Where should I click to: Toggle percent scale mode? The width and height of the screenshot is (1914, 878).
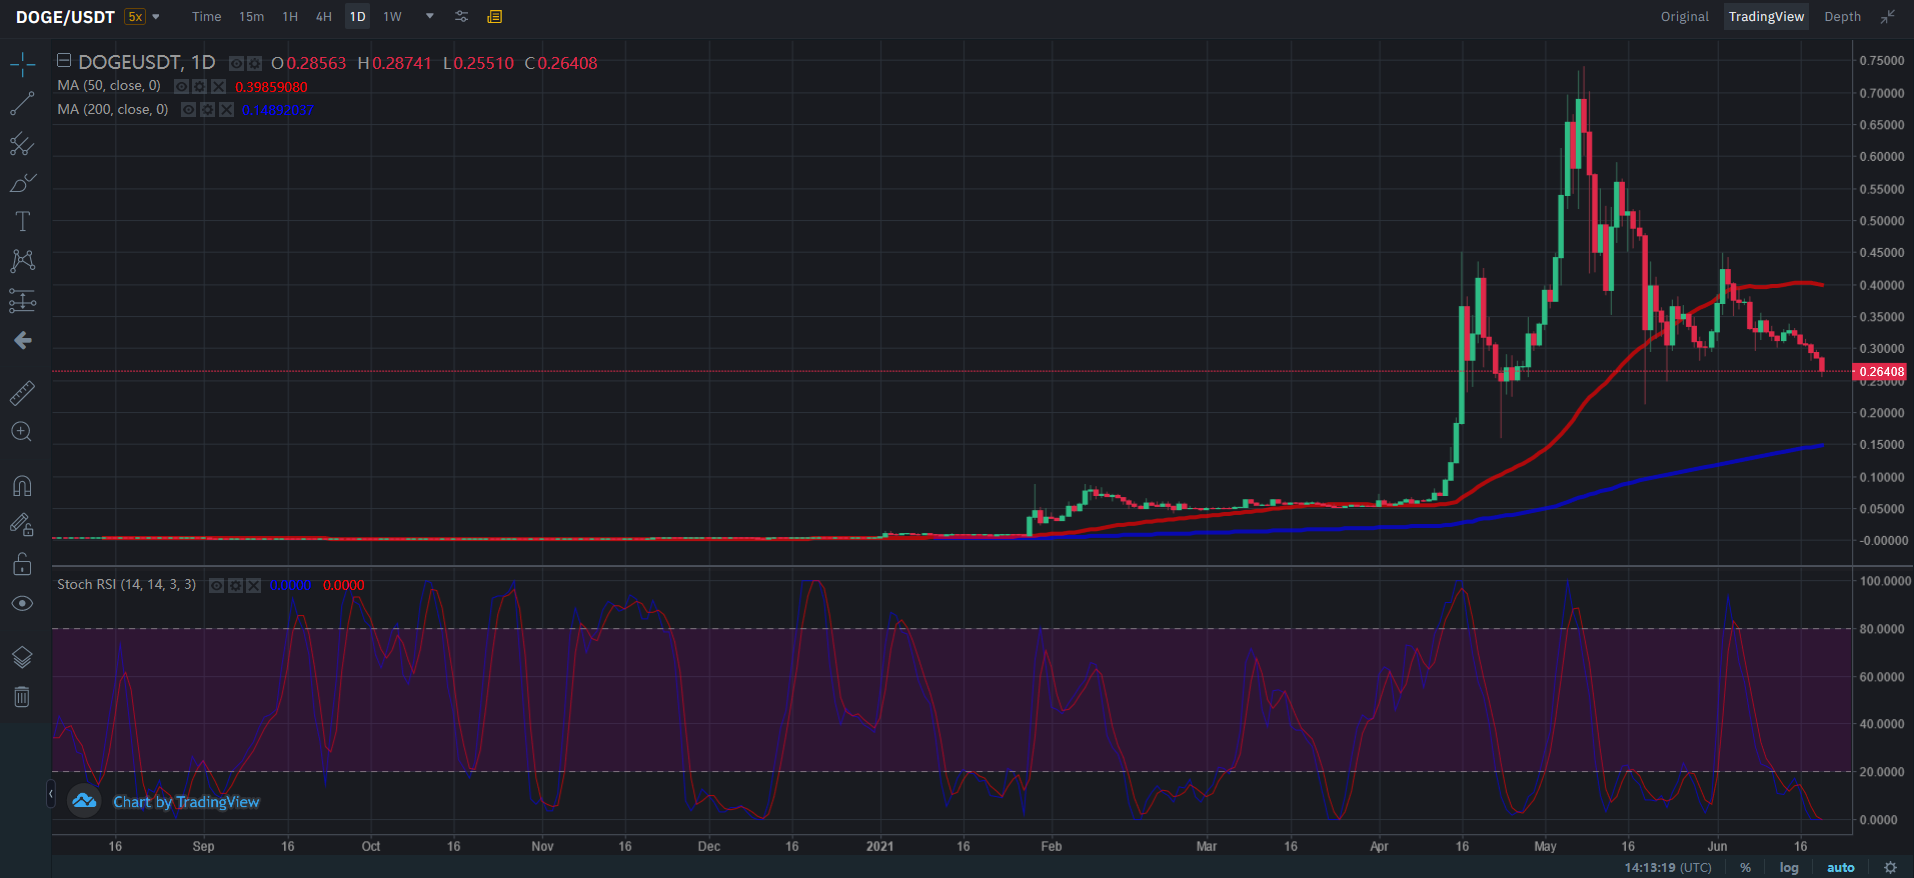1745,867
